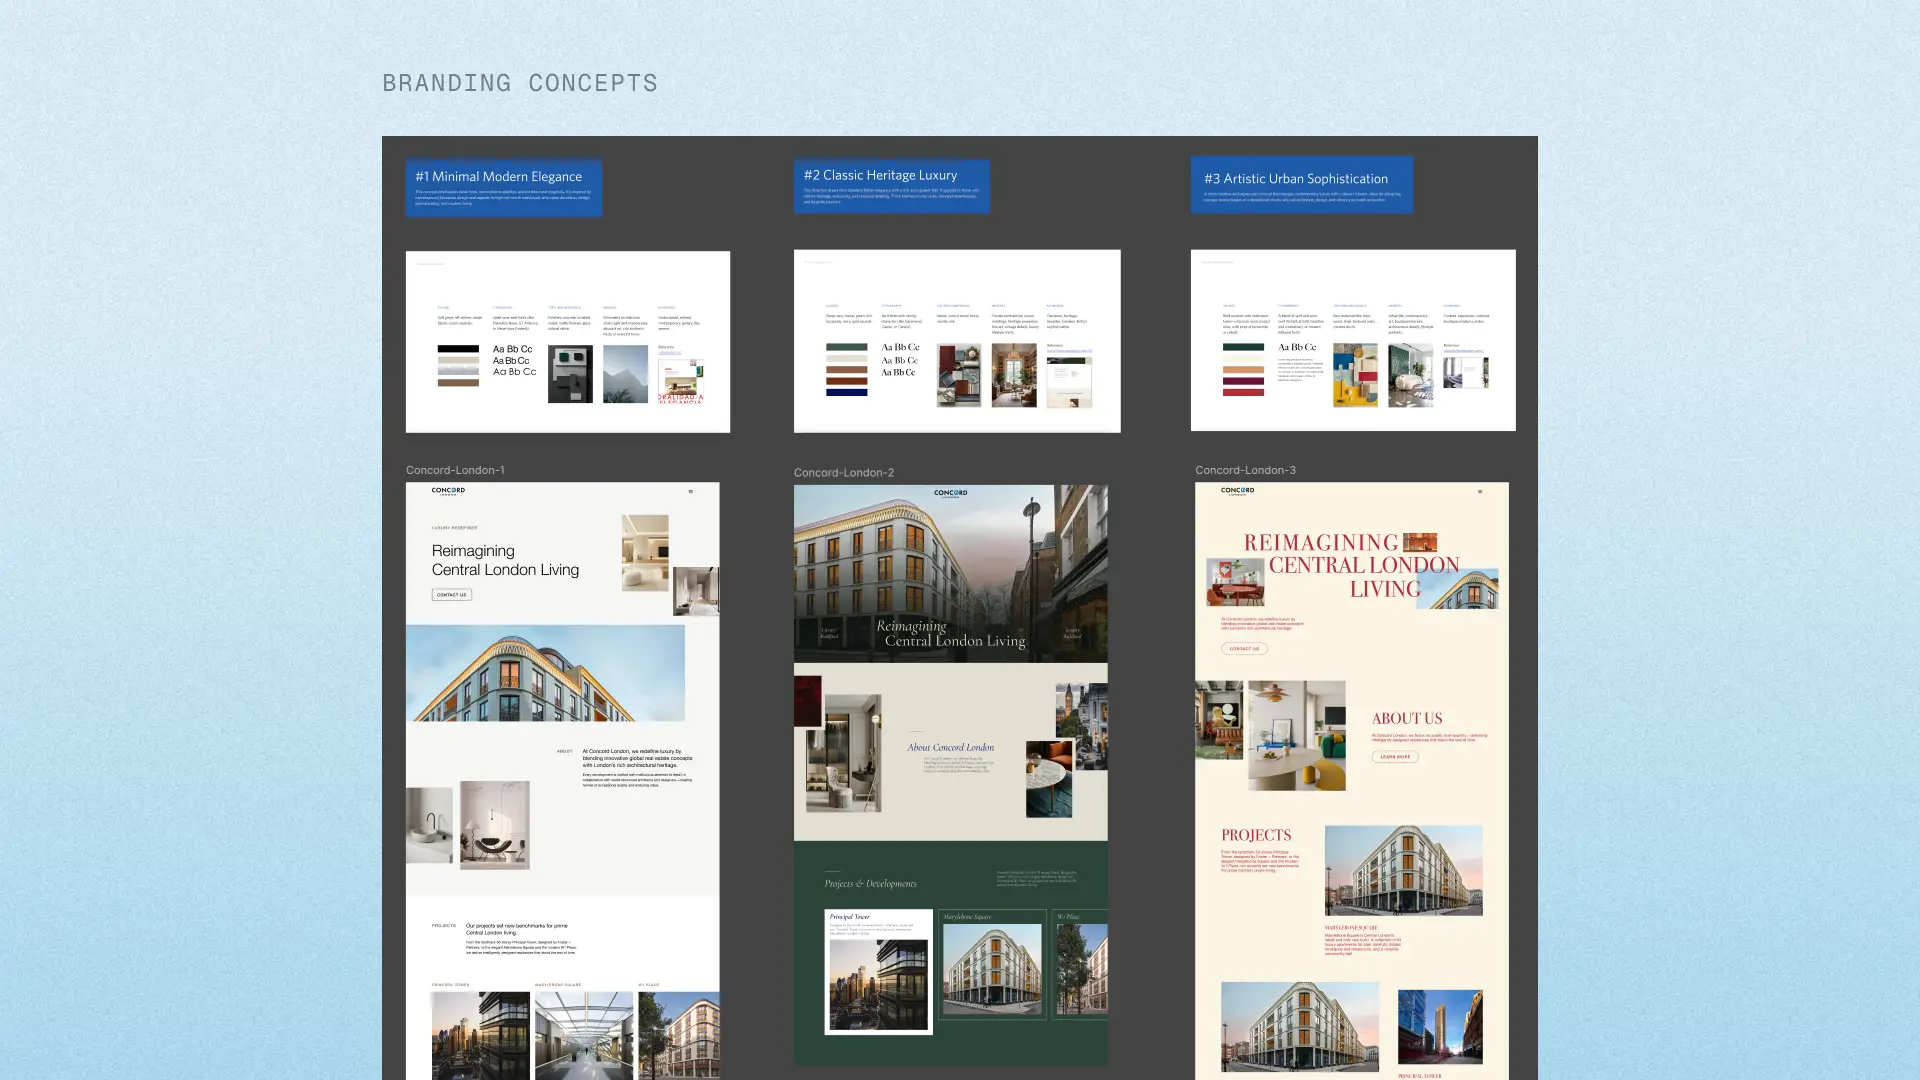Click the Learn More button under About Us
Image resolution: width=1920 pixels, height=1080 pixels.
tap(1395, 757)
